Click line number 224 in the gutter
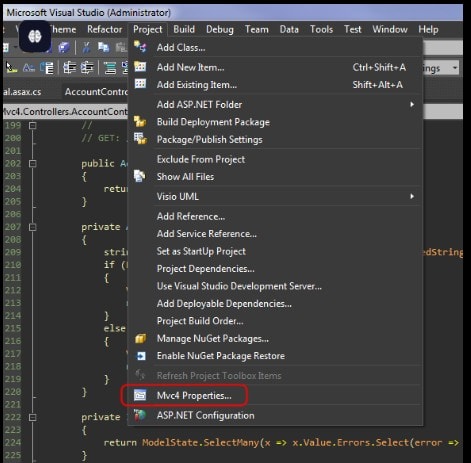This screenshot has height=463, width=471. click(x=13, y=442)
